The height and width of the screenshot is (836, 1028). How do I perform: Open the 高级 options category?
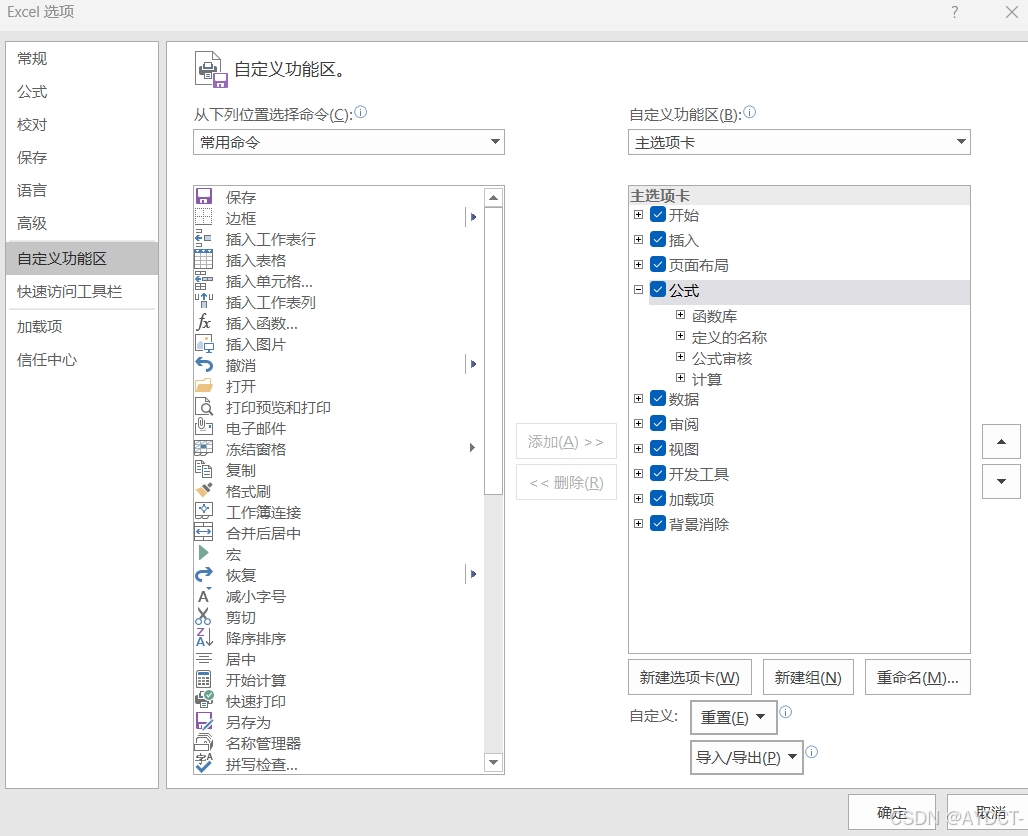[82, 223]
